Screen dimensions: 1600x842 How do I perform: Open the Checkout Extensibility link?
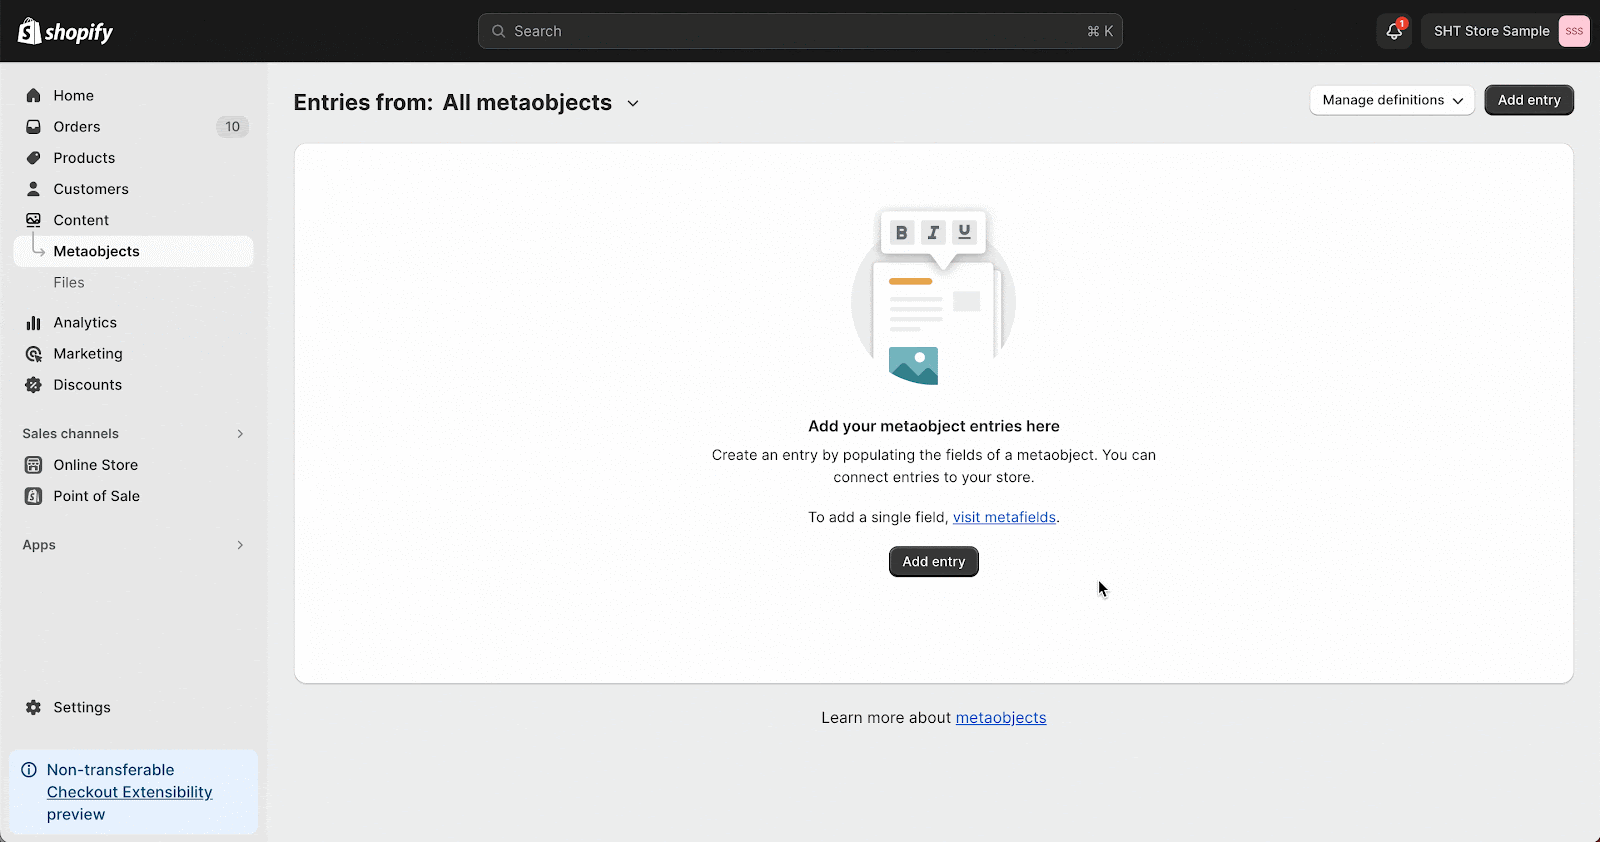click(x=130, y=792)
